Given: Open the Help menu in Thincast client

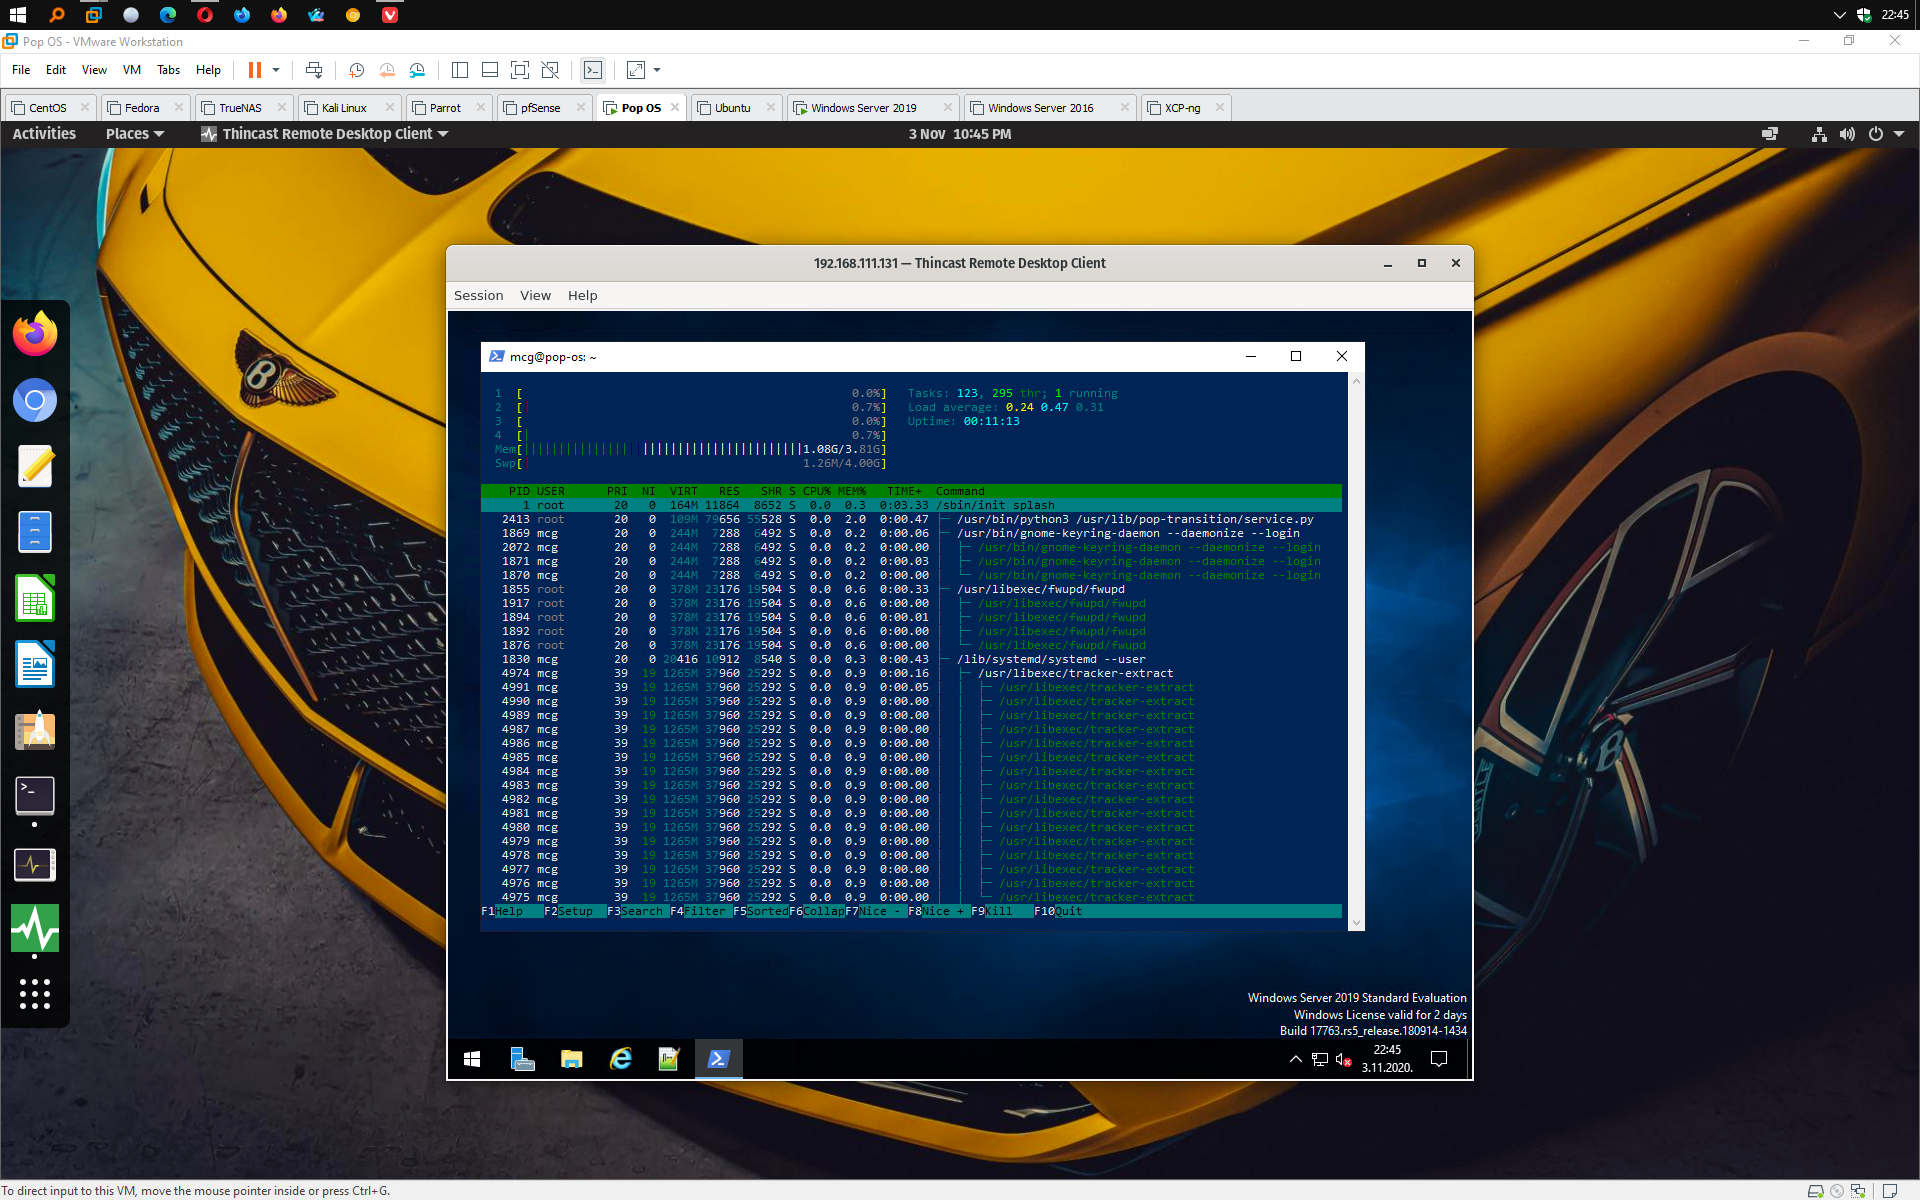Looking at the screenshot, I should pos(582,295).
